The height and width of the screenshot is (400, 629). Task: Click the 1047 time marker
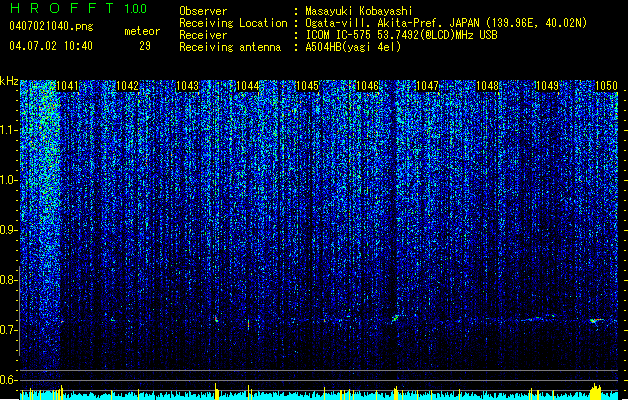pos(428,86)
